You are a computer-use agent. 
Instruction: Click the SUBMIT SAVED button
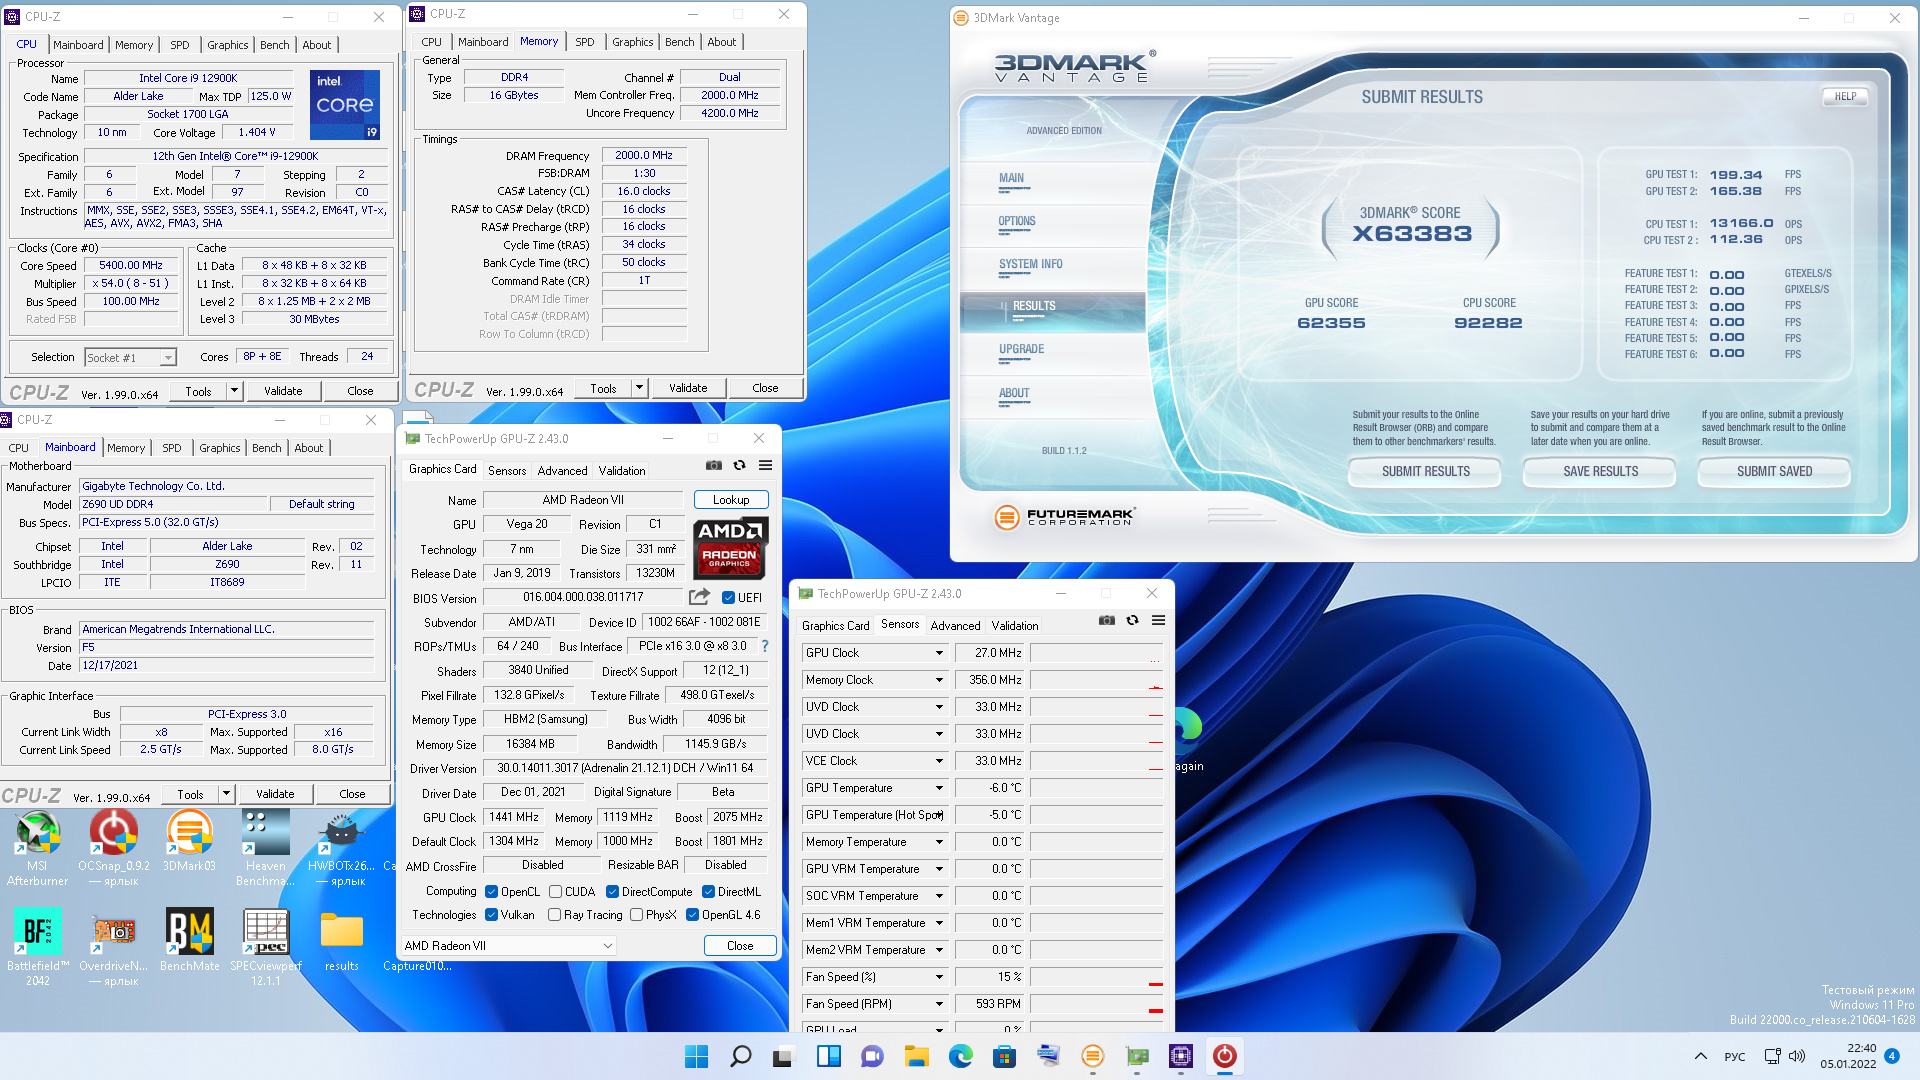tap(1775, 472)
